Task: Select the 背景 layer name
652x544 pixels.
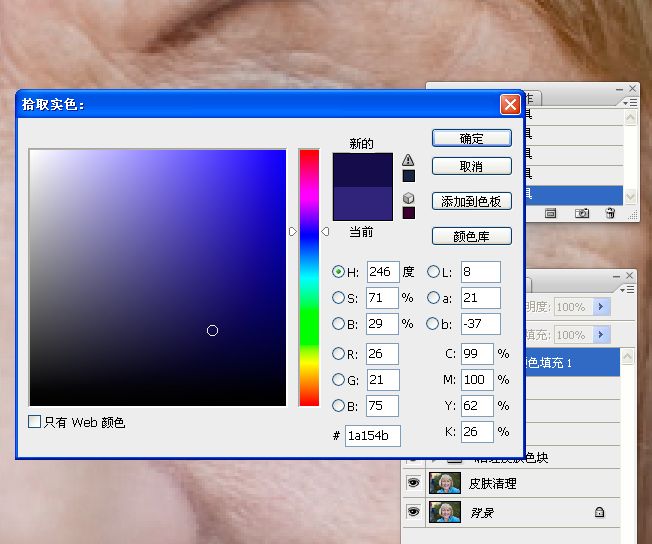Action: 482,513
